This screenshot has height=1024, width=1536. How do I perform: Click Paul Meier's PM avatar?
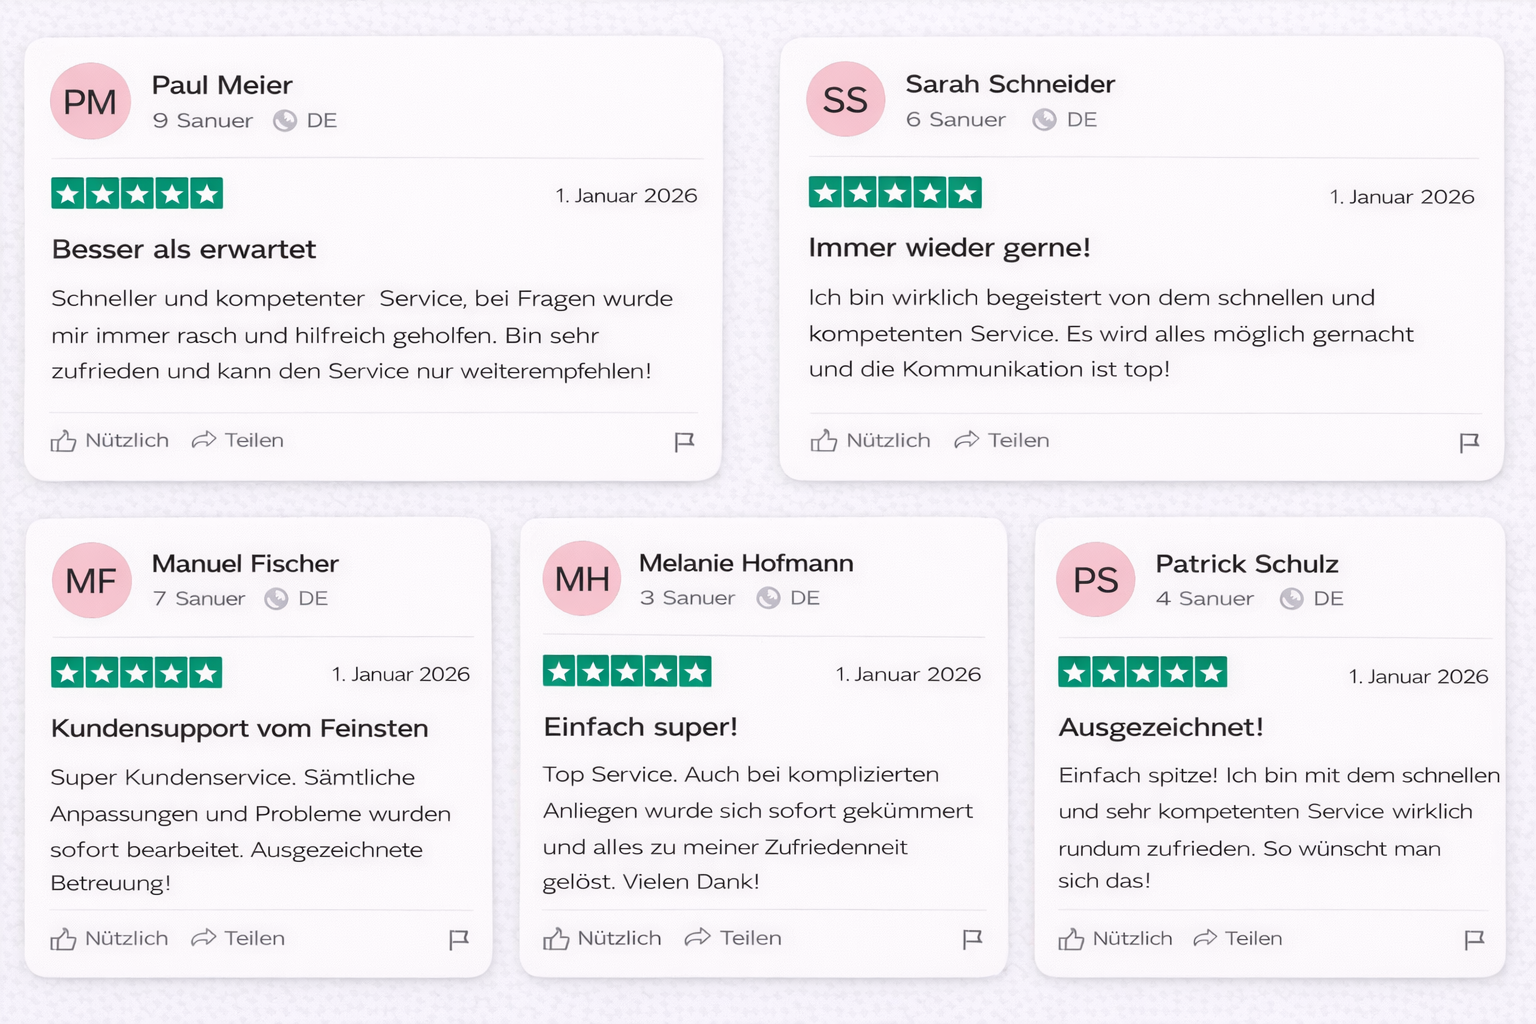(x=90, y=101)
